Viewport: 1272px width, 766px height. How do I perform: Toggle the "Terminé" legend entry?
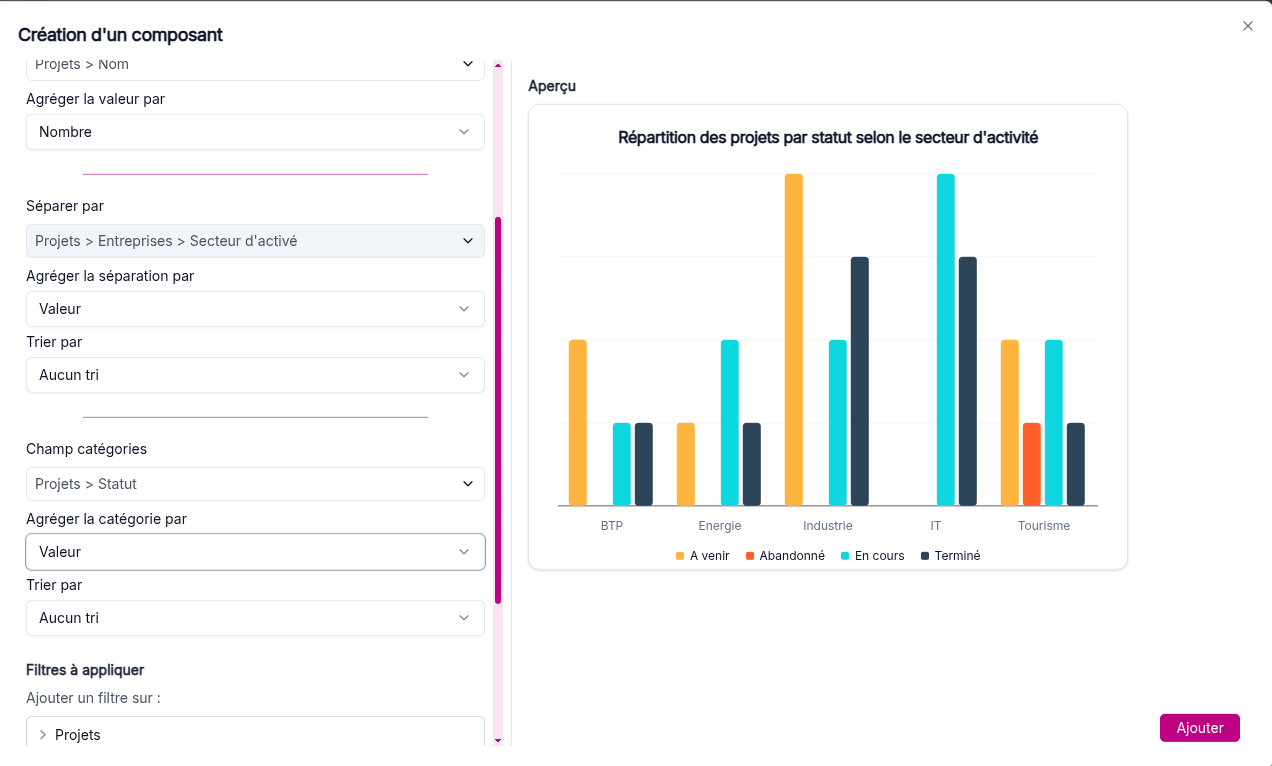958,555
